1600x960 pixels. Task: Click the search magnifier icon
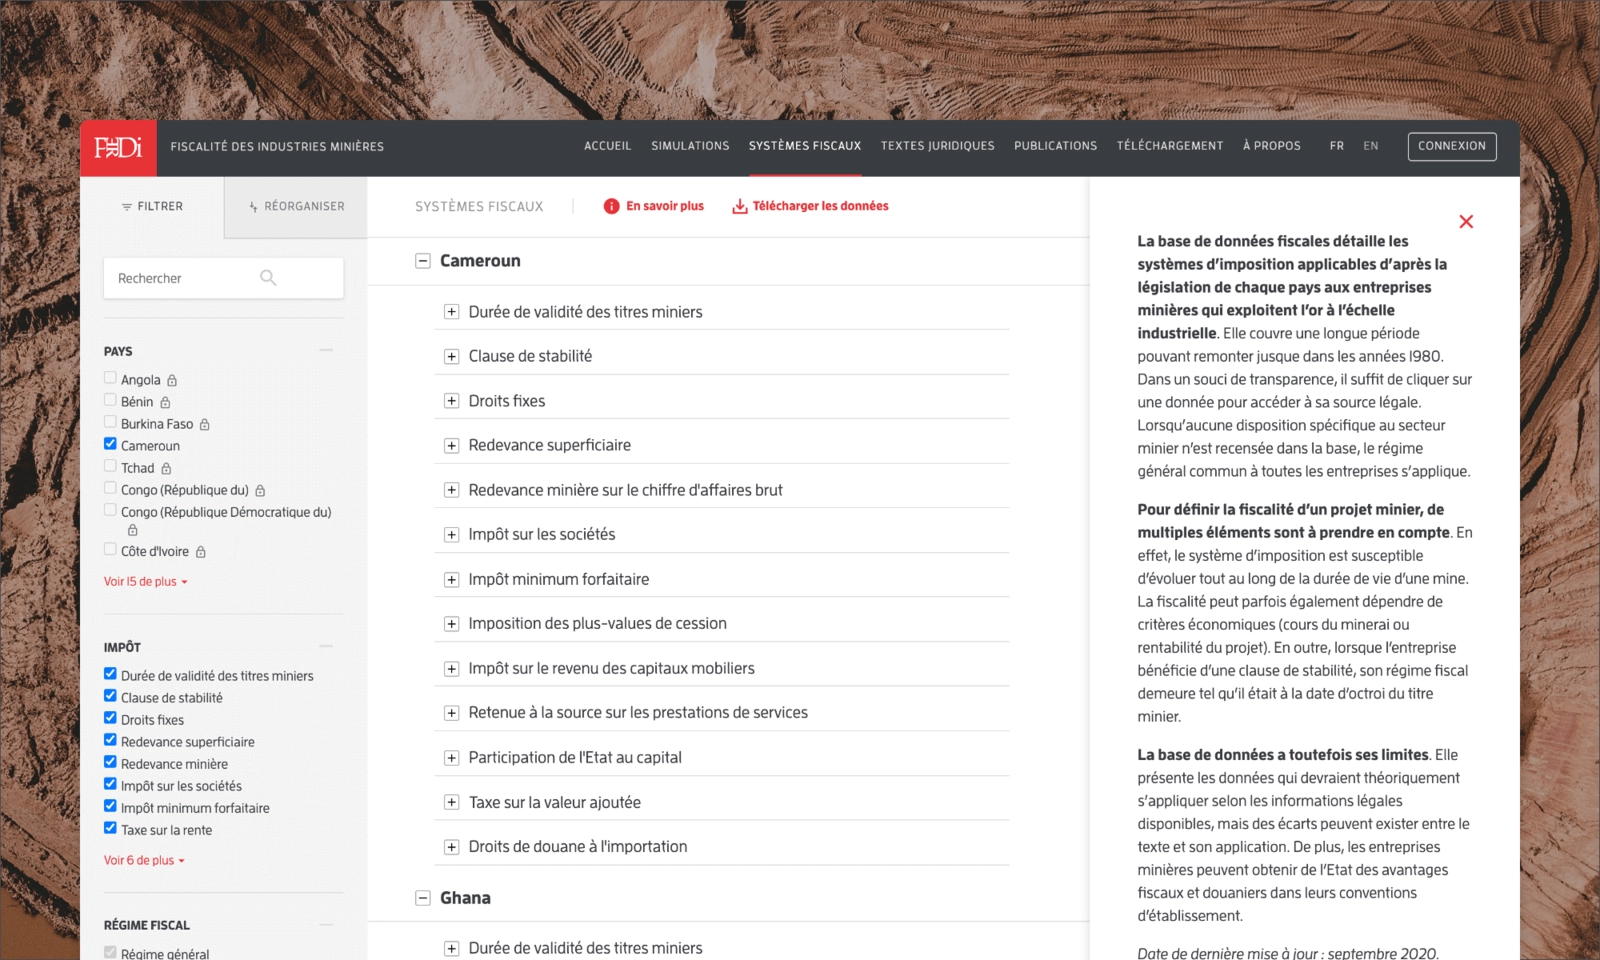coord(268,277)
